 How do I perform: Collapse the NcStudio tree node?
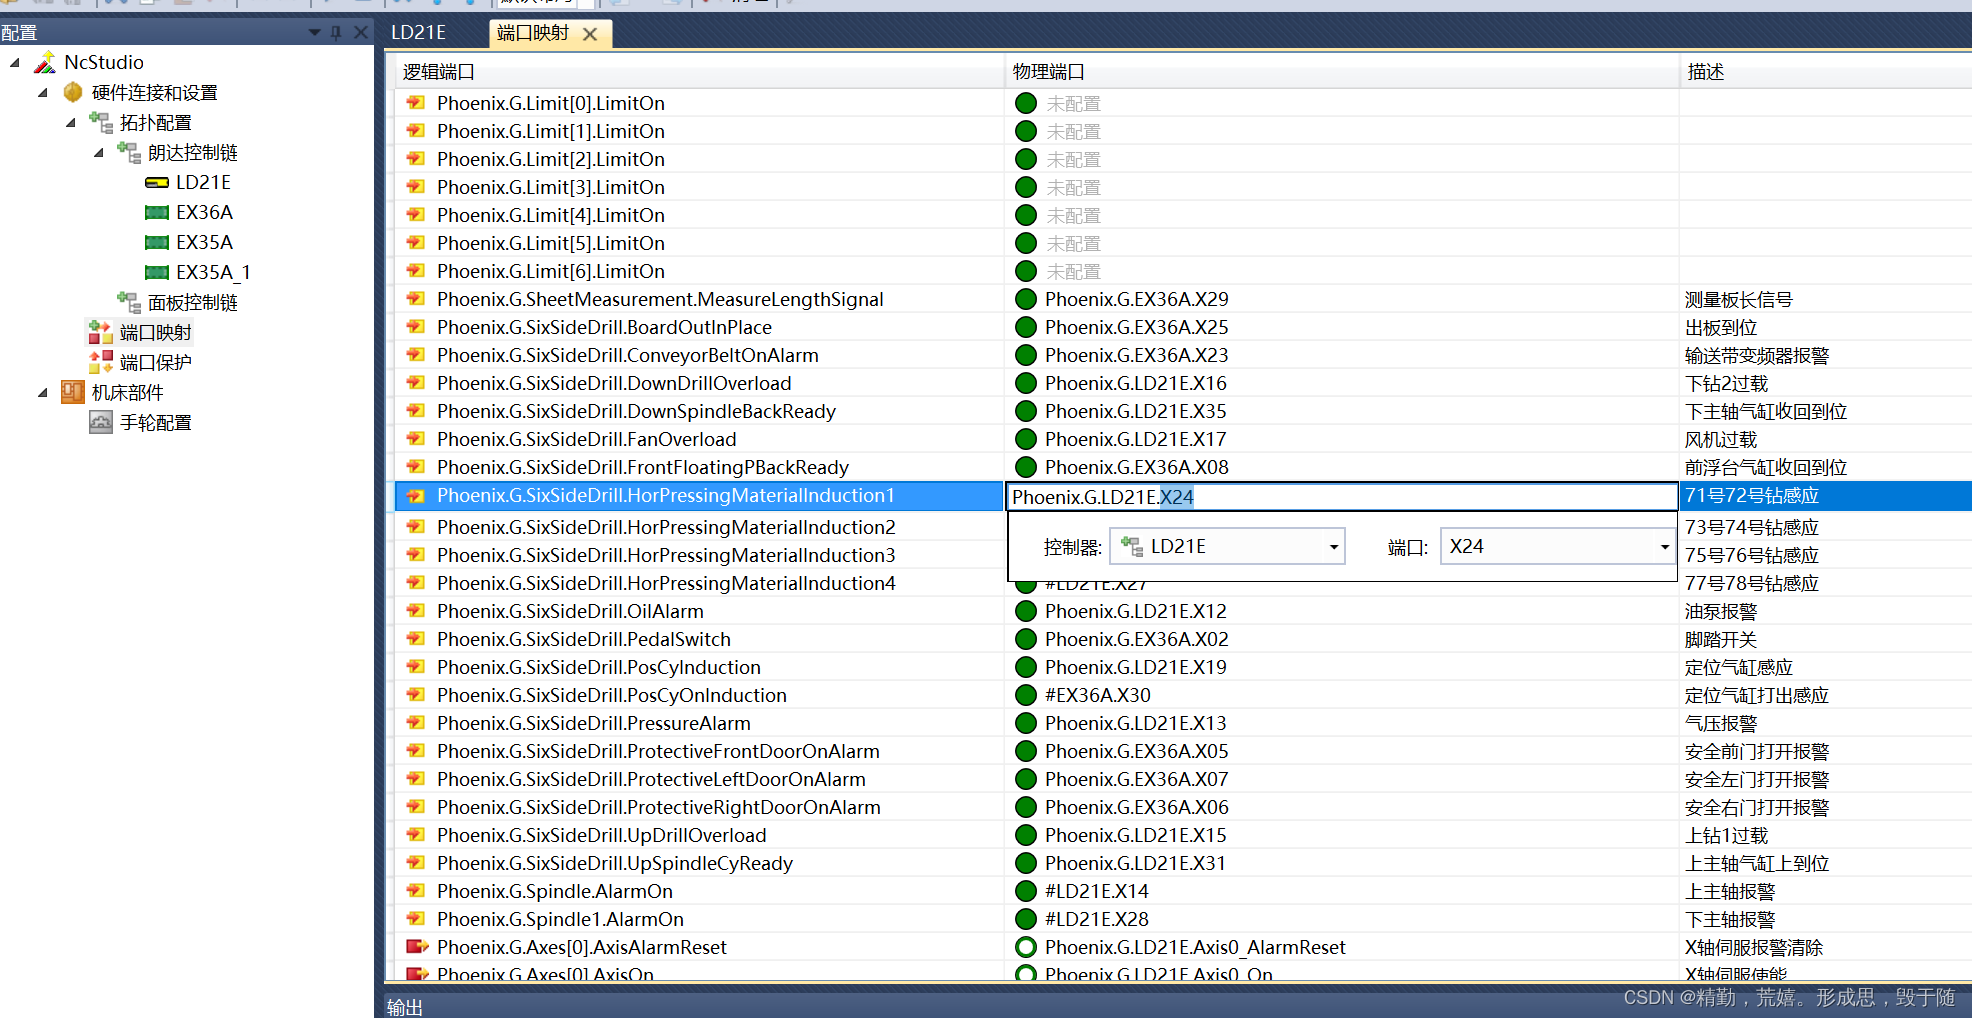pos(15,62)
